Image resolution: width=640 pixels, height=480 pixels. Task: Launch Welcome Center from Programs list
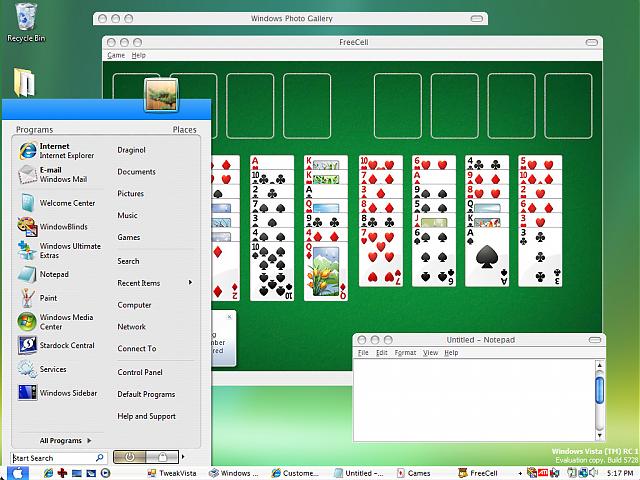click(57, 203)
